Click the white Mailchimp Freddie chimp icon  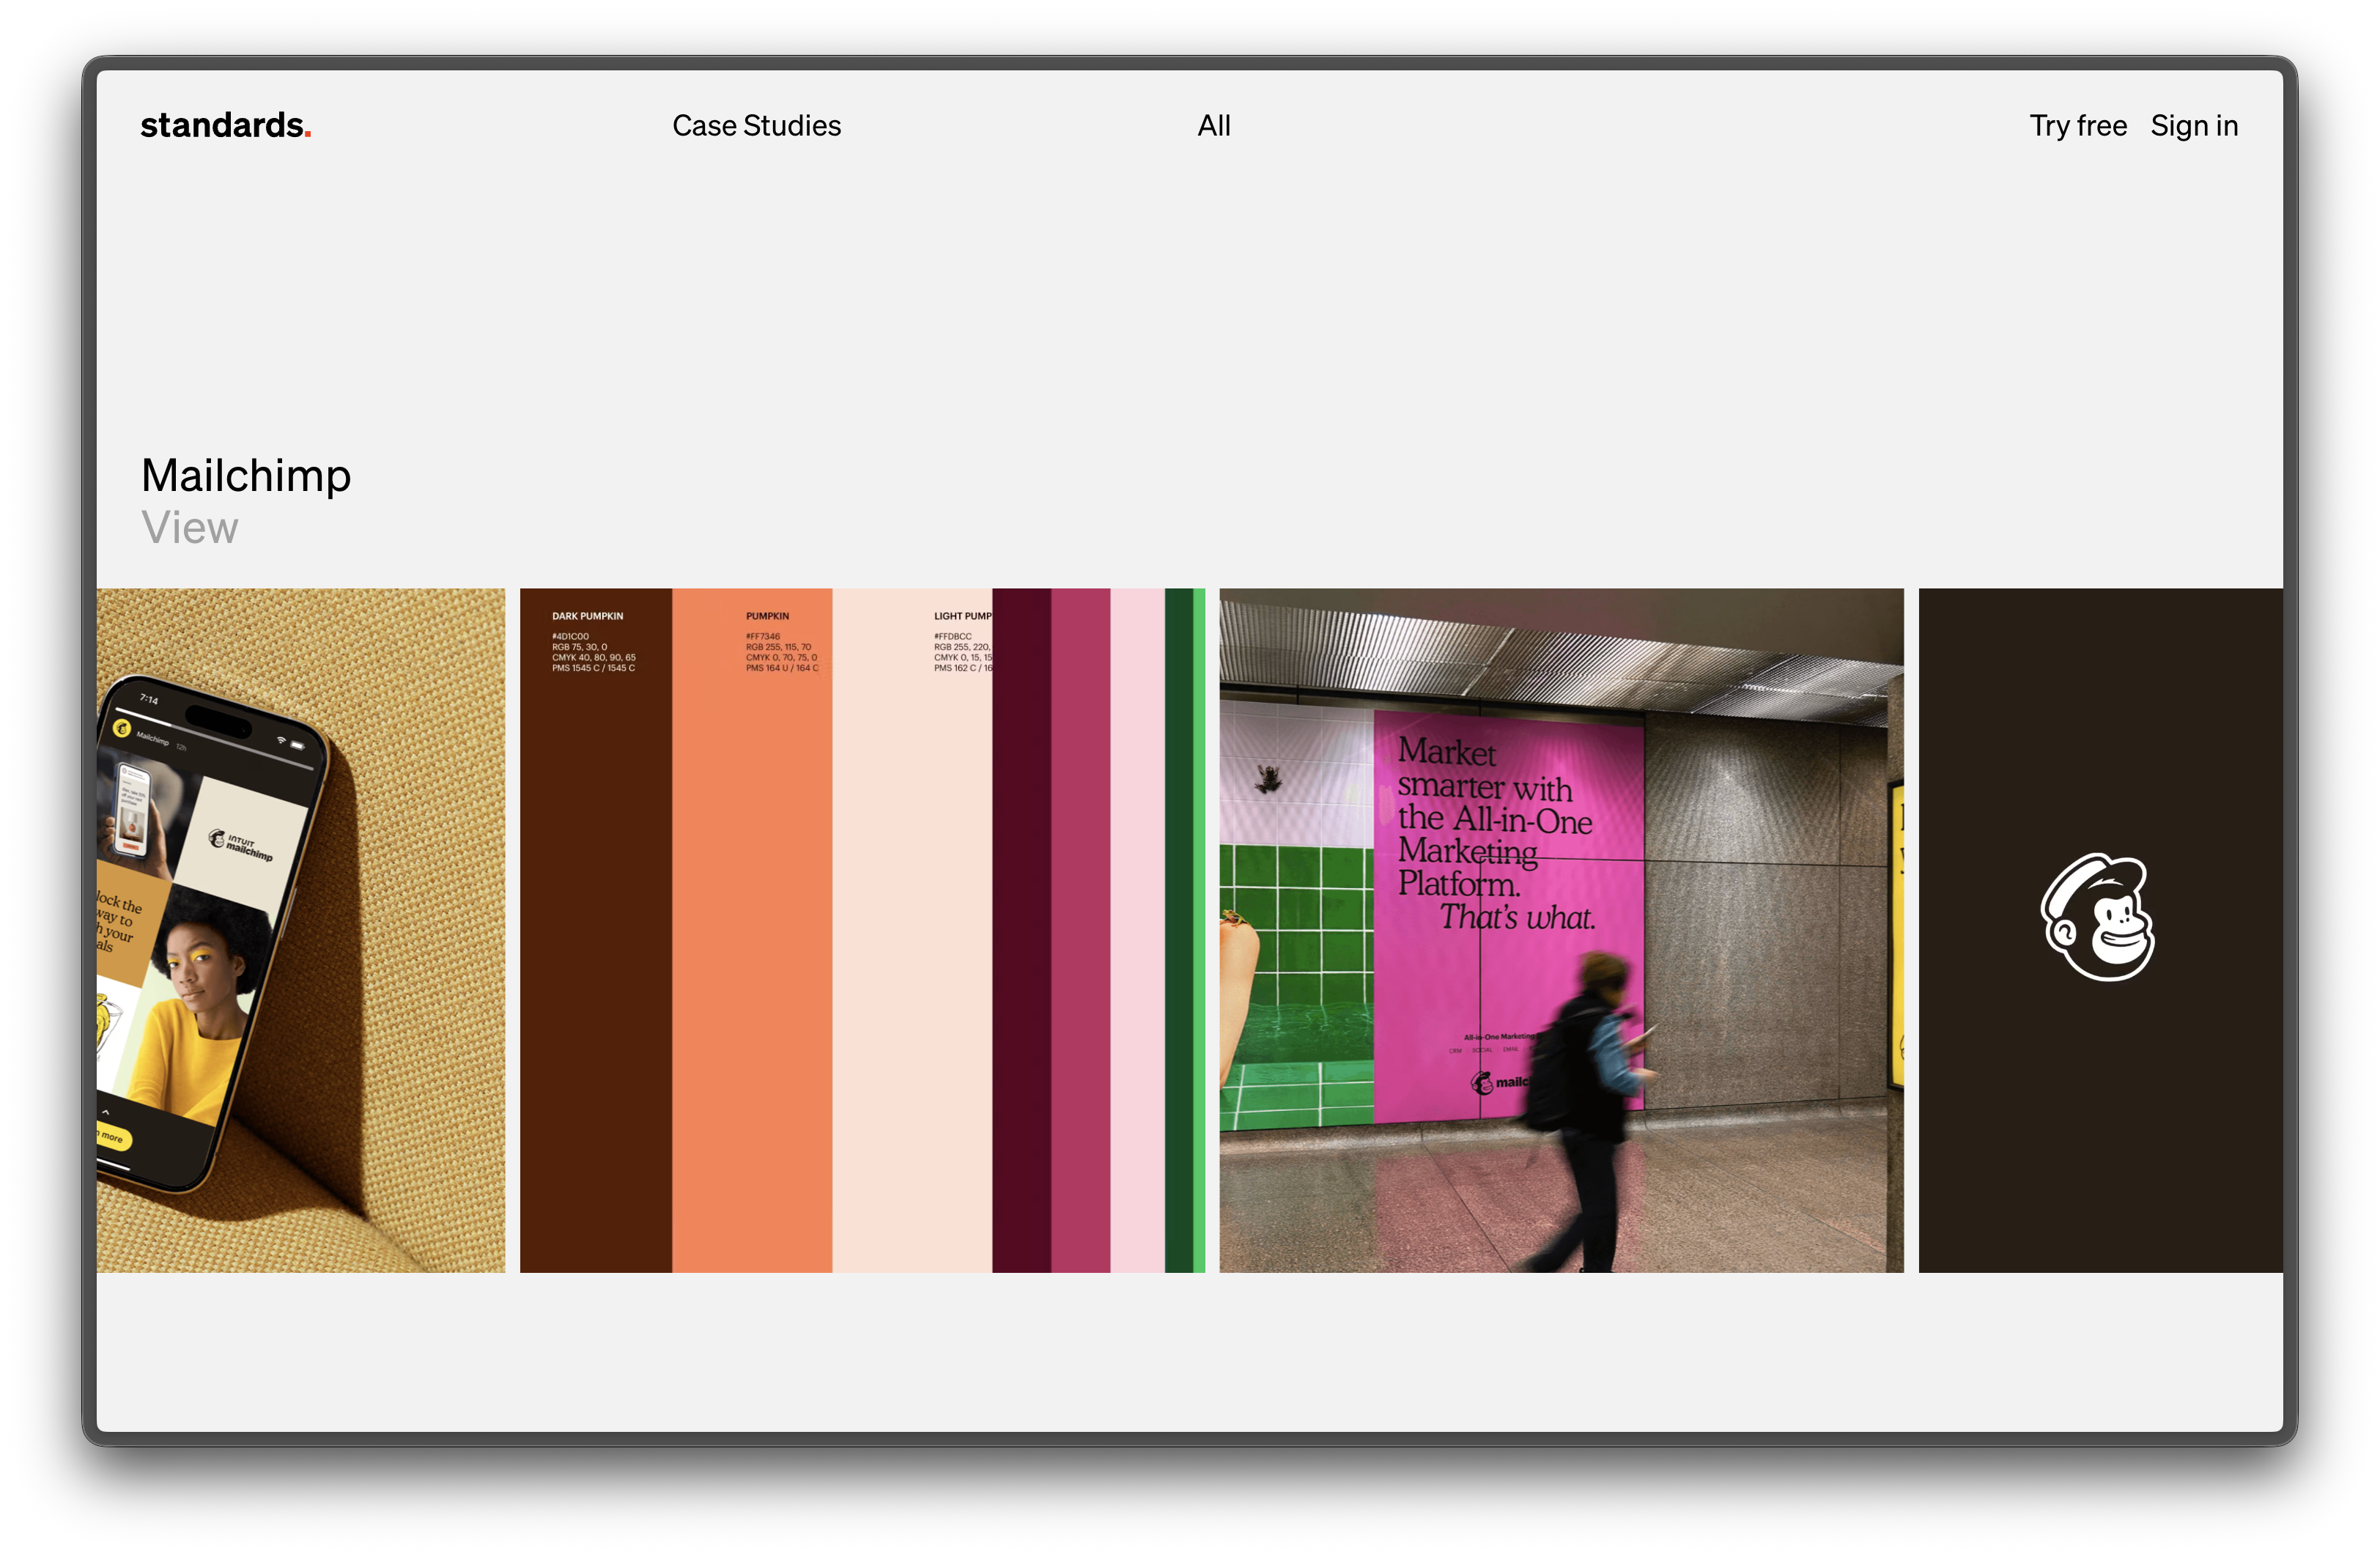2097,917
